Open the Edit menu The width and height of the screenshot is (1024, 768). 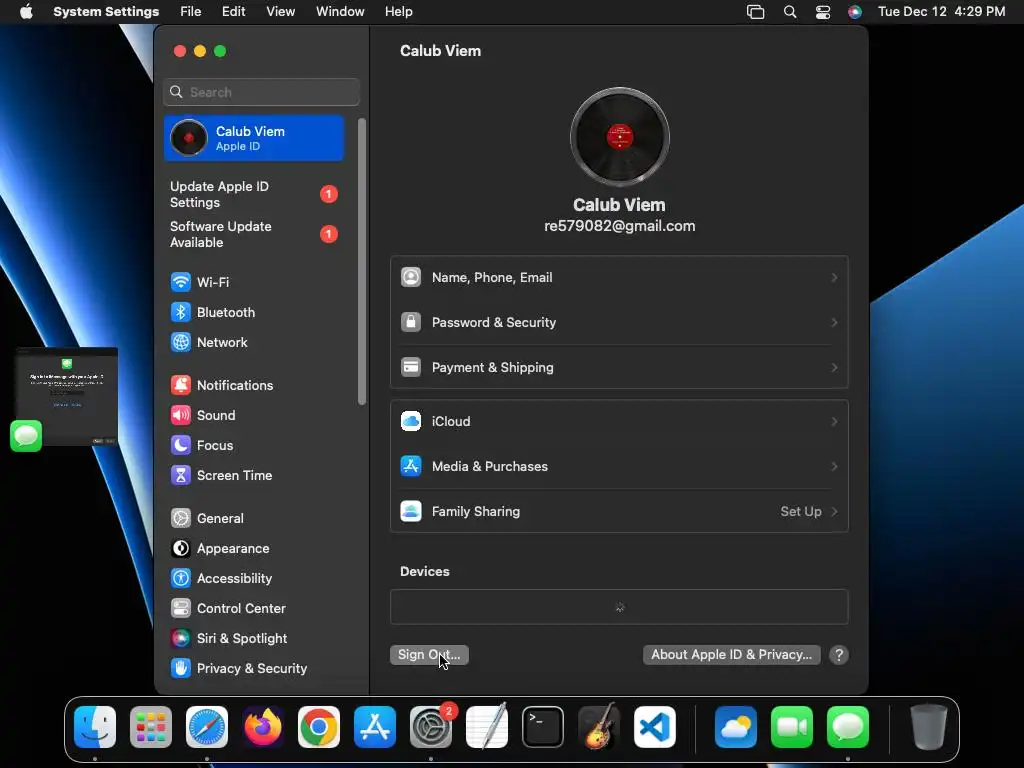point(233,12)
